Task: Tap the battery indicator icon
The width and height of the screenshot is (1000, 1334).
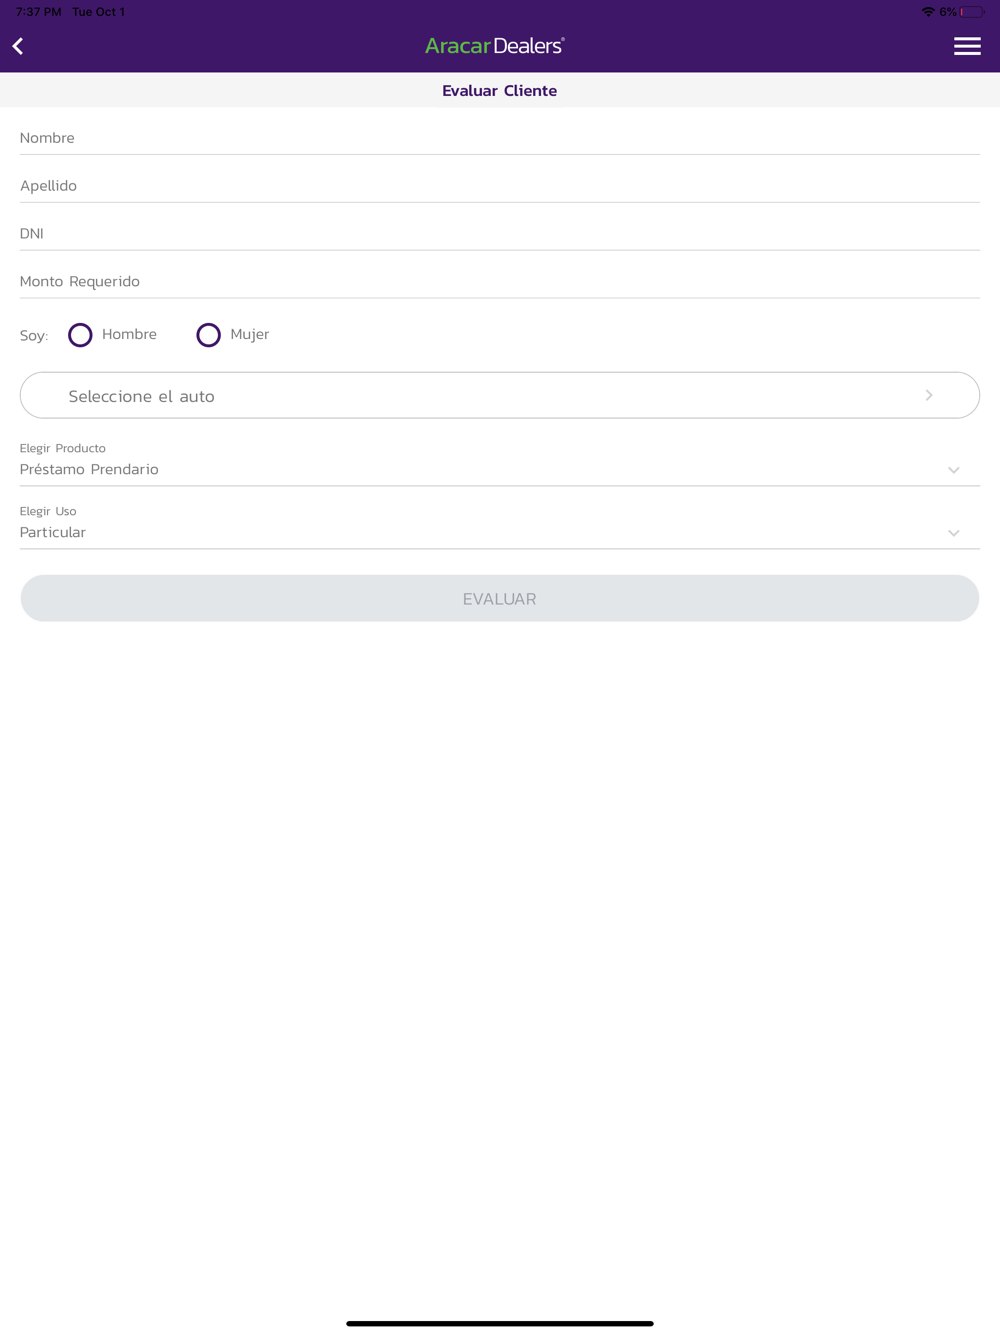Action: (x=972, y=12)
